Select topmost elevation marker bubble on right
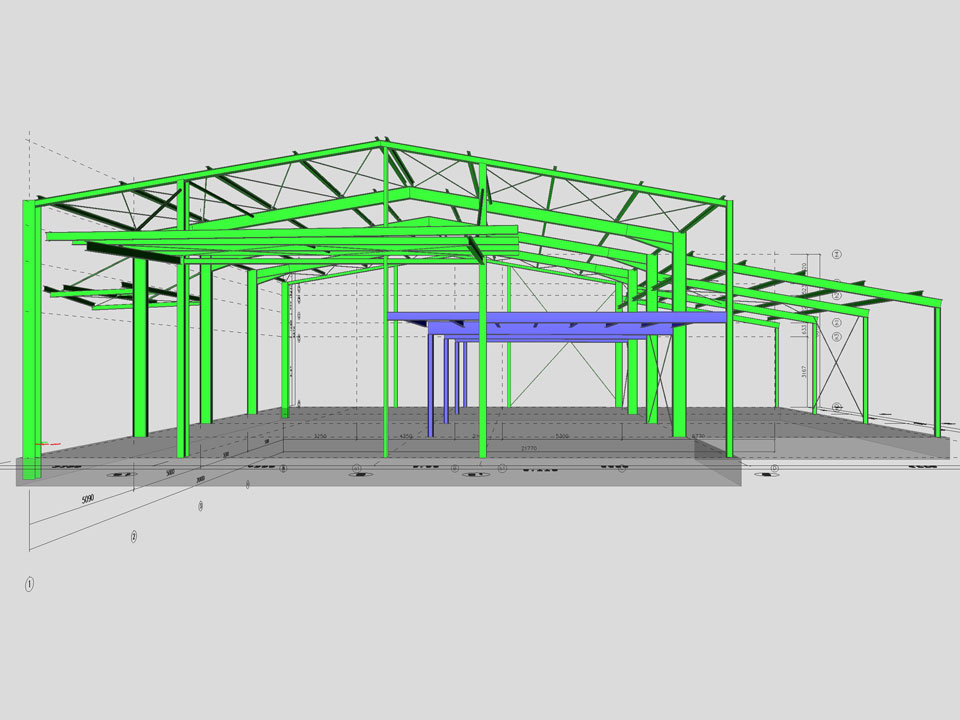This screenshot has height=720, width=960. click(836, 254)
